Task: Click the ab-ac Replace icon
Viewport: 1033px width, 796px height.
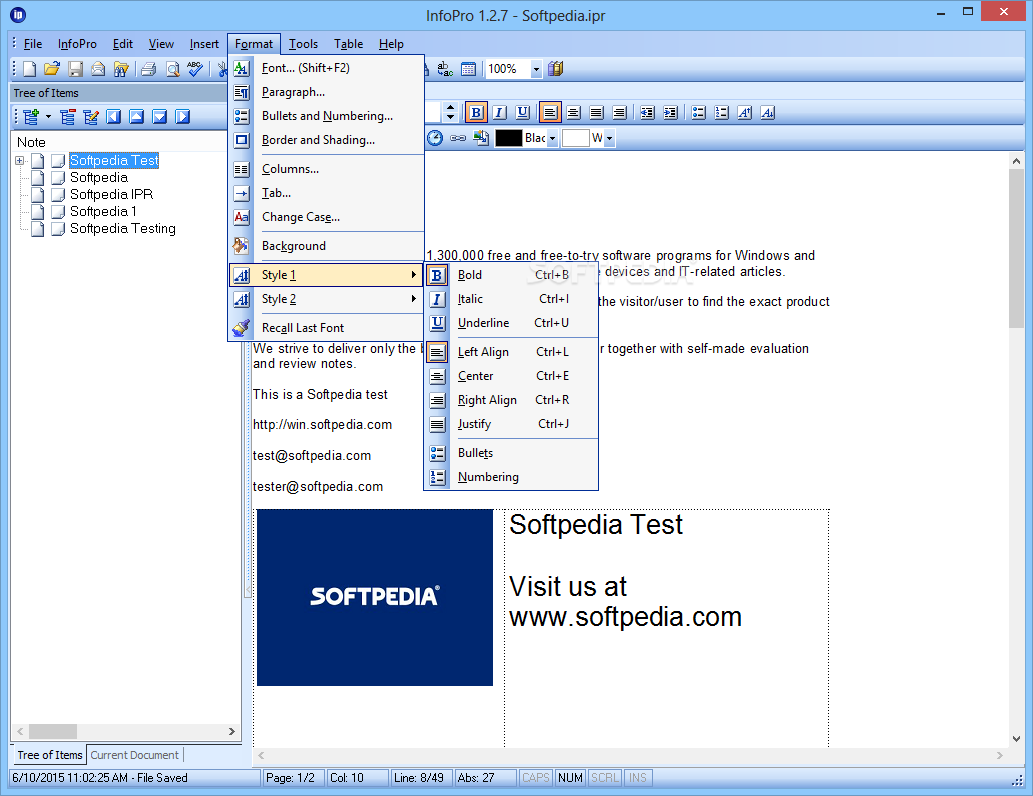Action: [445, 69]
